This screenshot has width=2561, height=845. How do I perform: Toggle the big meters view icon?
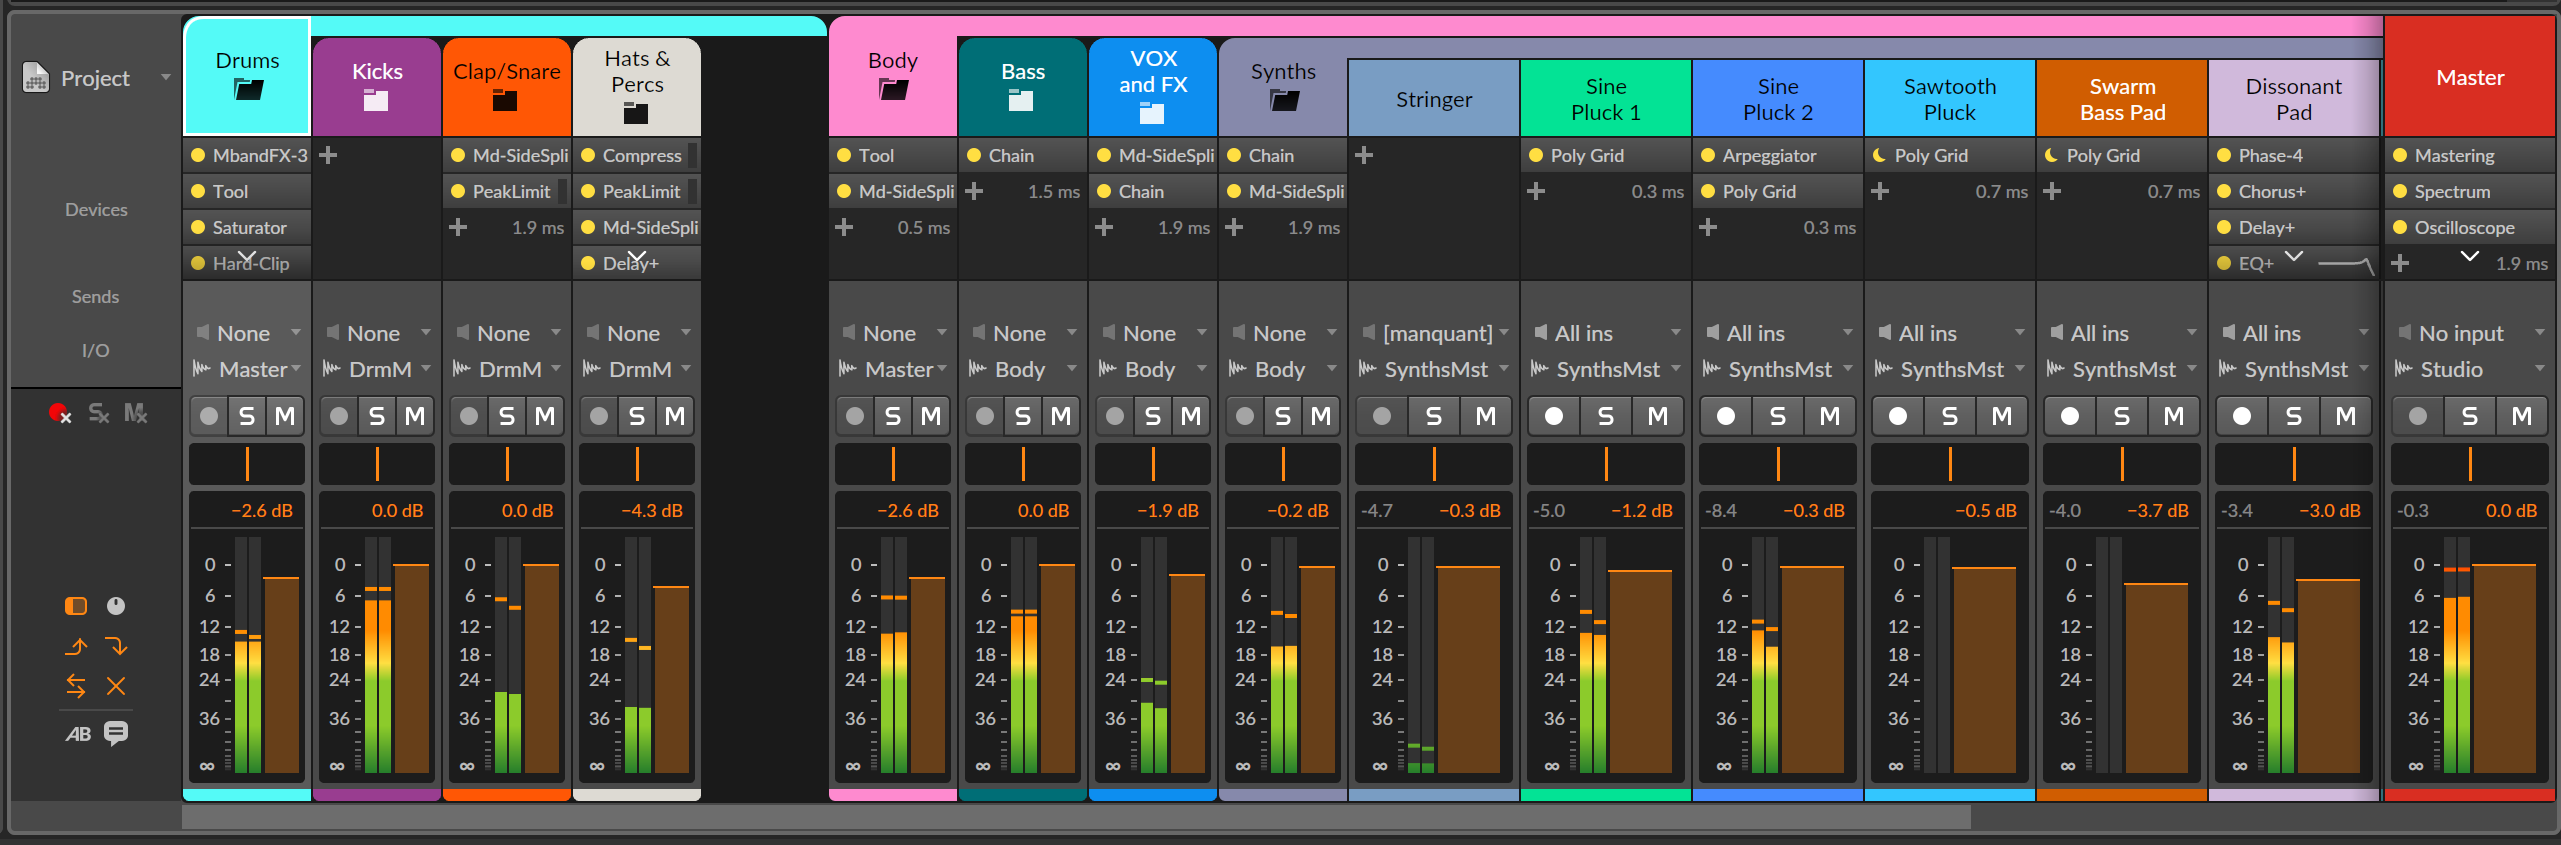tap(76, 606)
